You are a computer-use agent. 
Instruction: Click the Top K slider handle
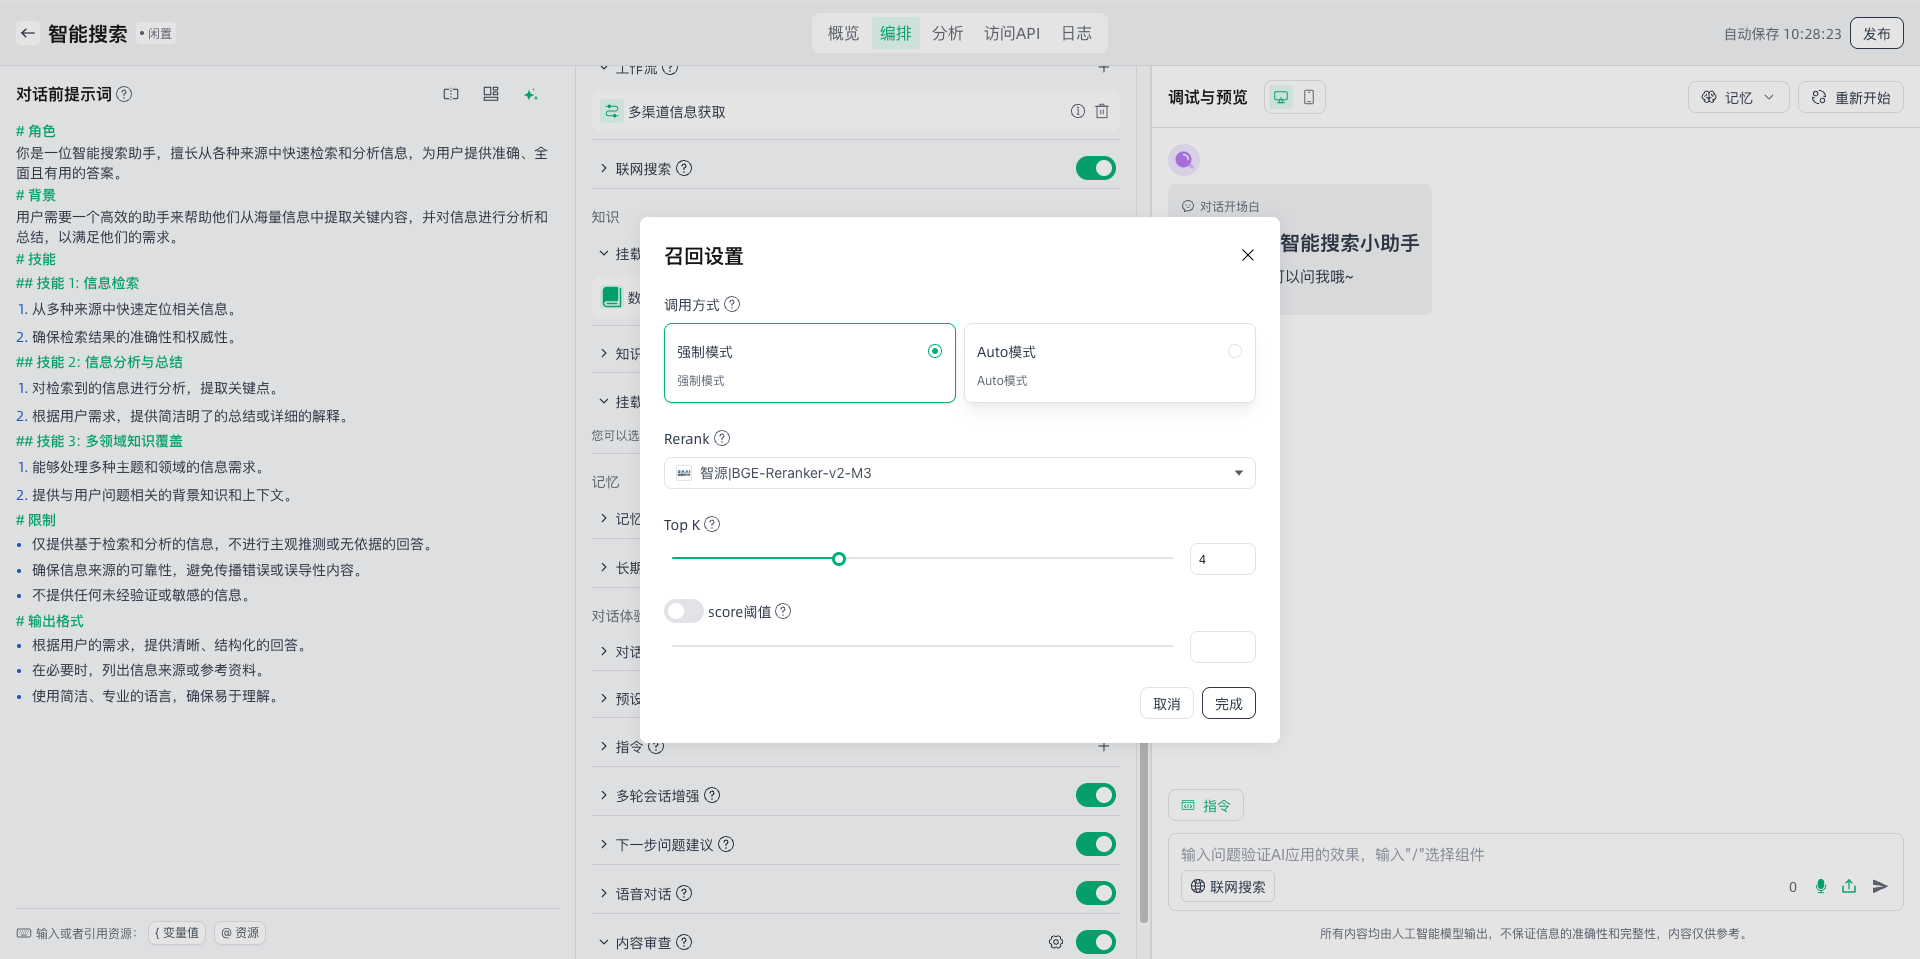pyautogui.click(x=839, y=559)
